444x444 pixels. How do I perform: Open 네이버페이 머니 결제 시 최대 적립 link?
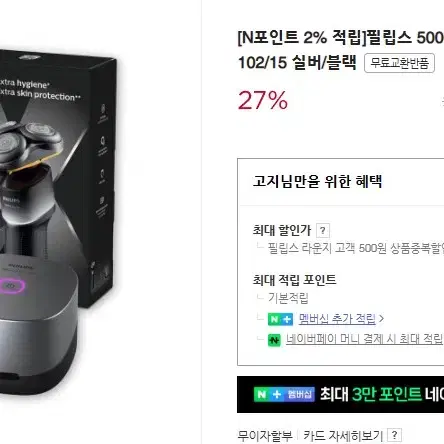365,339
